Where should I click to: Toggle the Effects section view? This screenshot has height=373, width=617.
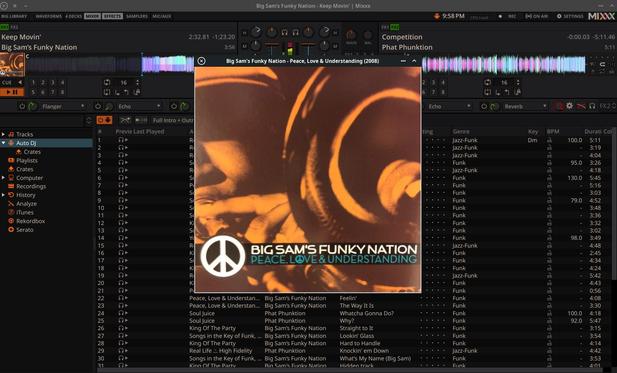[x=113, y=16]
